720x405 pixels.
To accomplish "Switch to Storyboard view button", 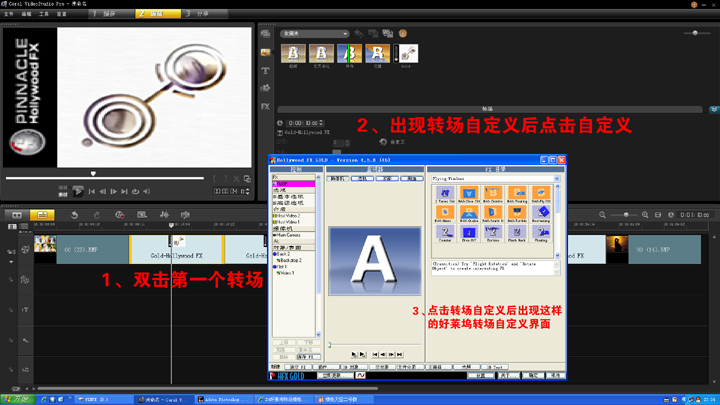I will [x=17, y=215].
